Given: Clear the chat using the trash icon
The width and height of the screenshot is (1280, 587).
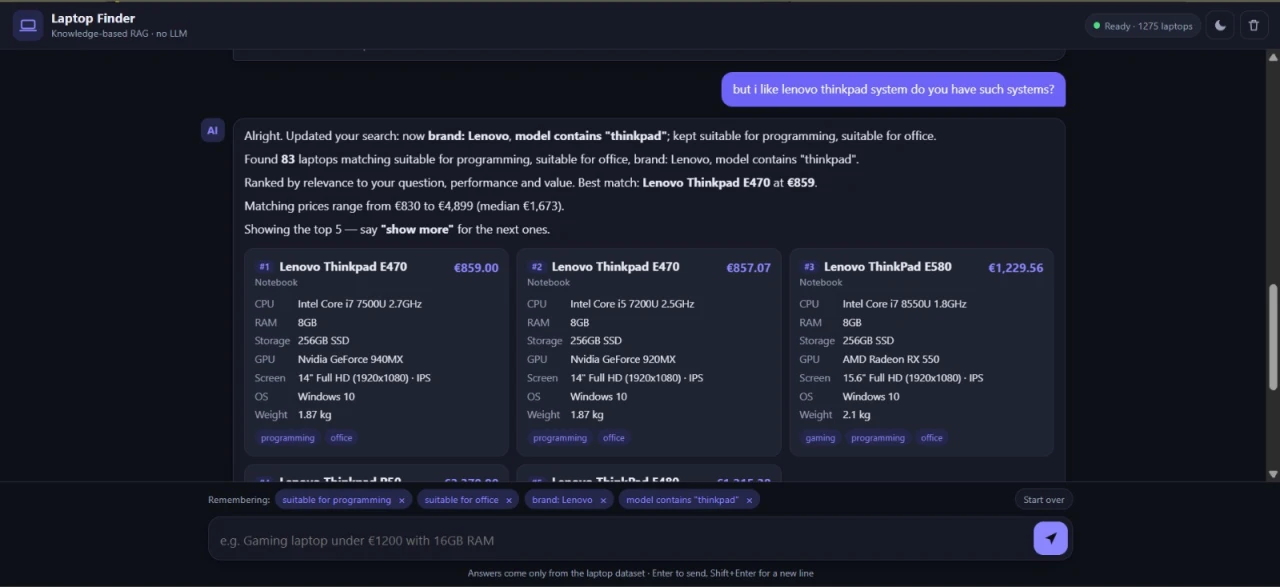Looking at the screenshot, I should coord(1254,26).
